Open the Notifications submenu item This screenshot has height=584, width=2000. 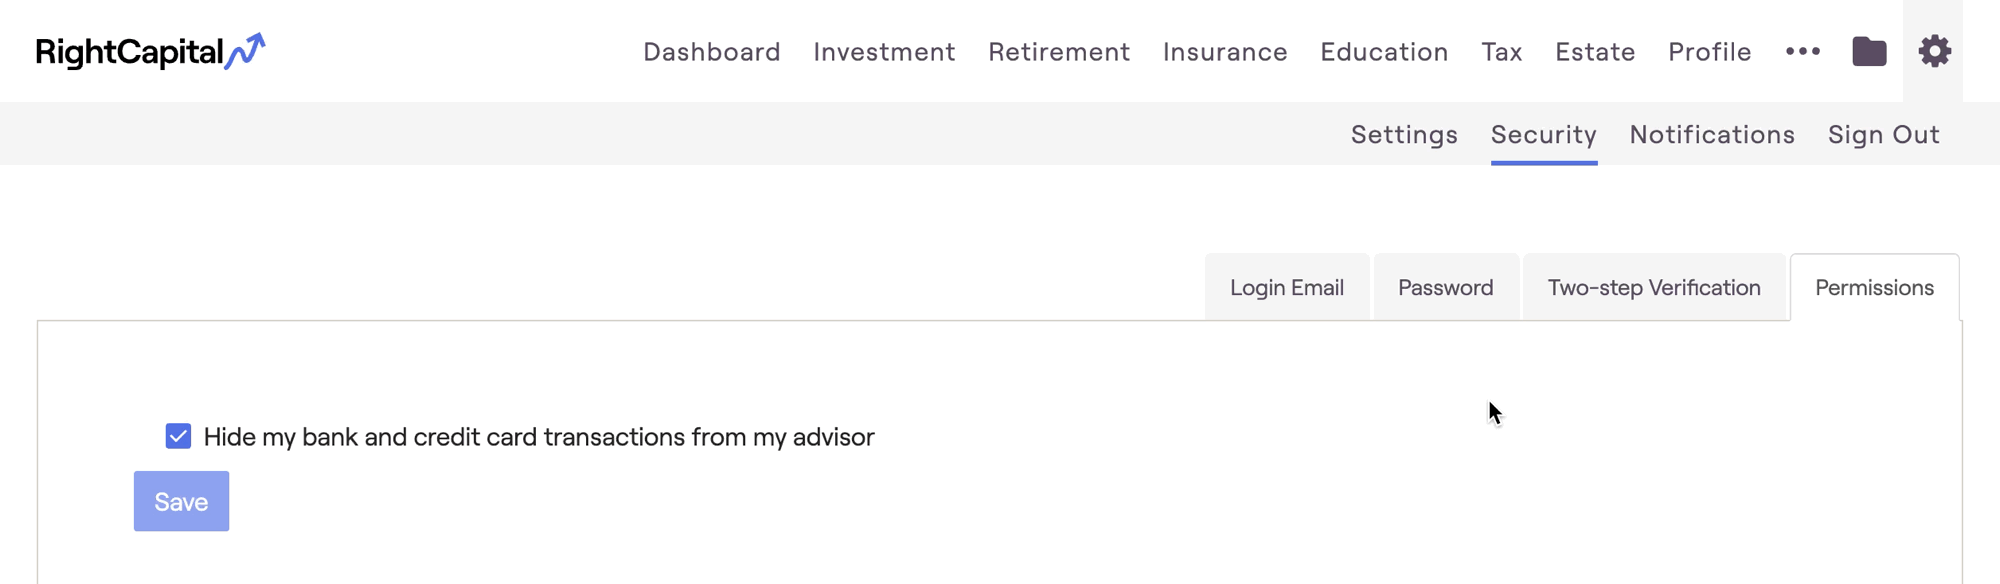pos(1712,134)
